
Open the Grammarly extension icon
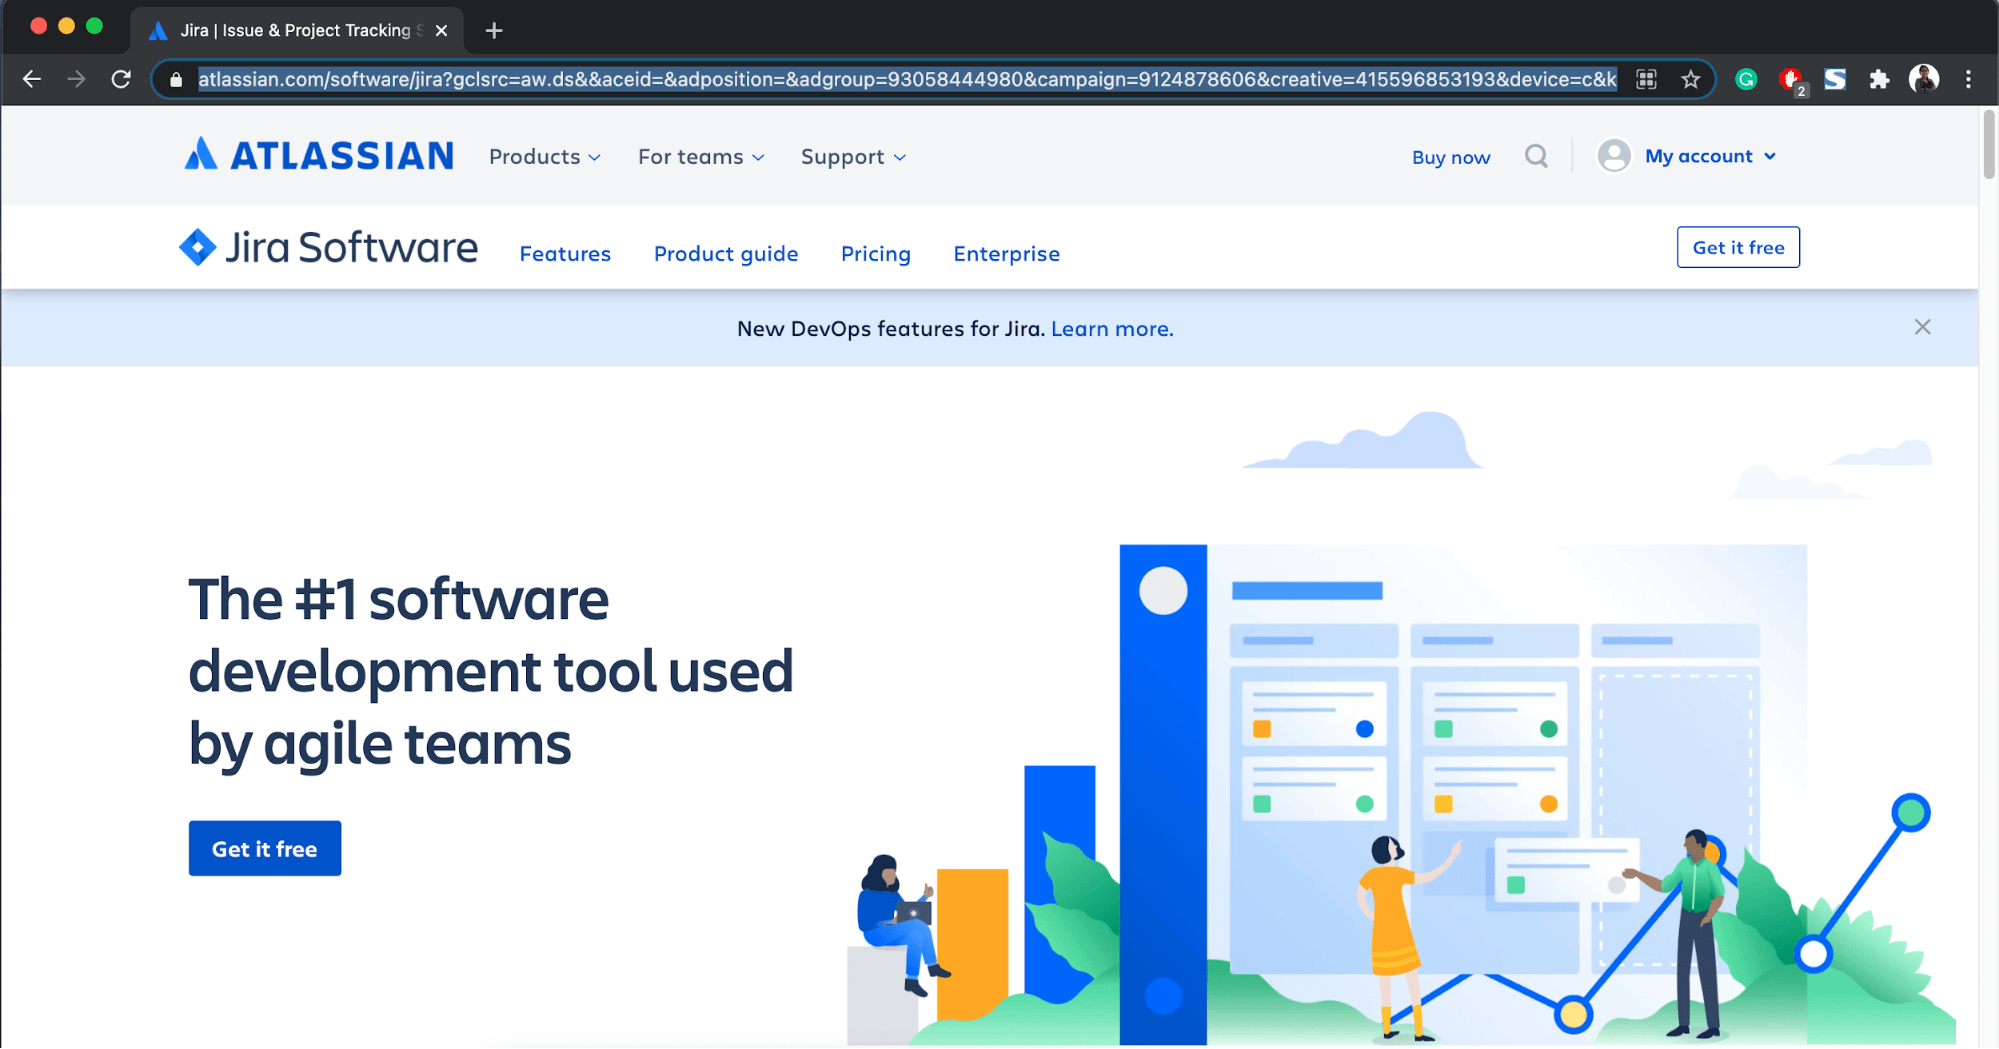(1746, 80)
